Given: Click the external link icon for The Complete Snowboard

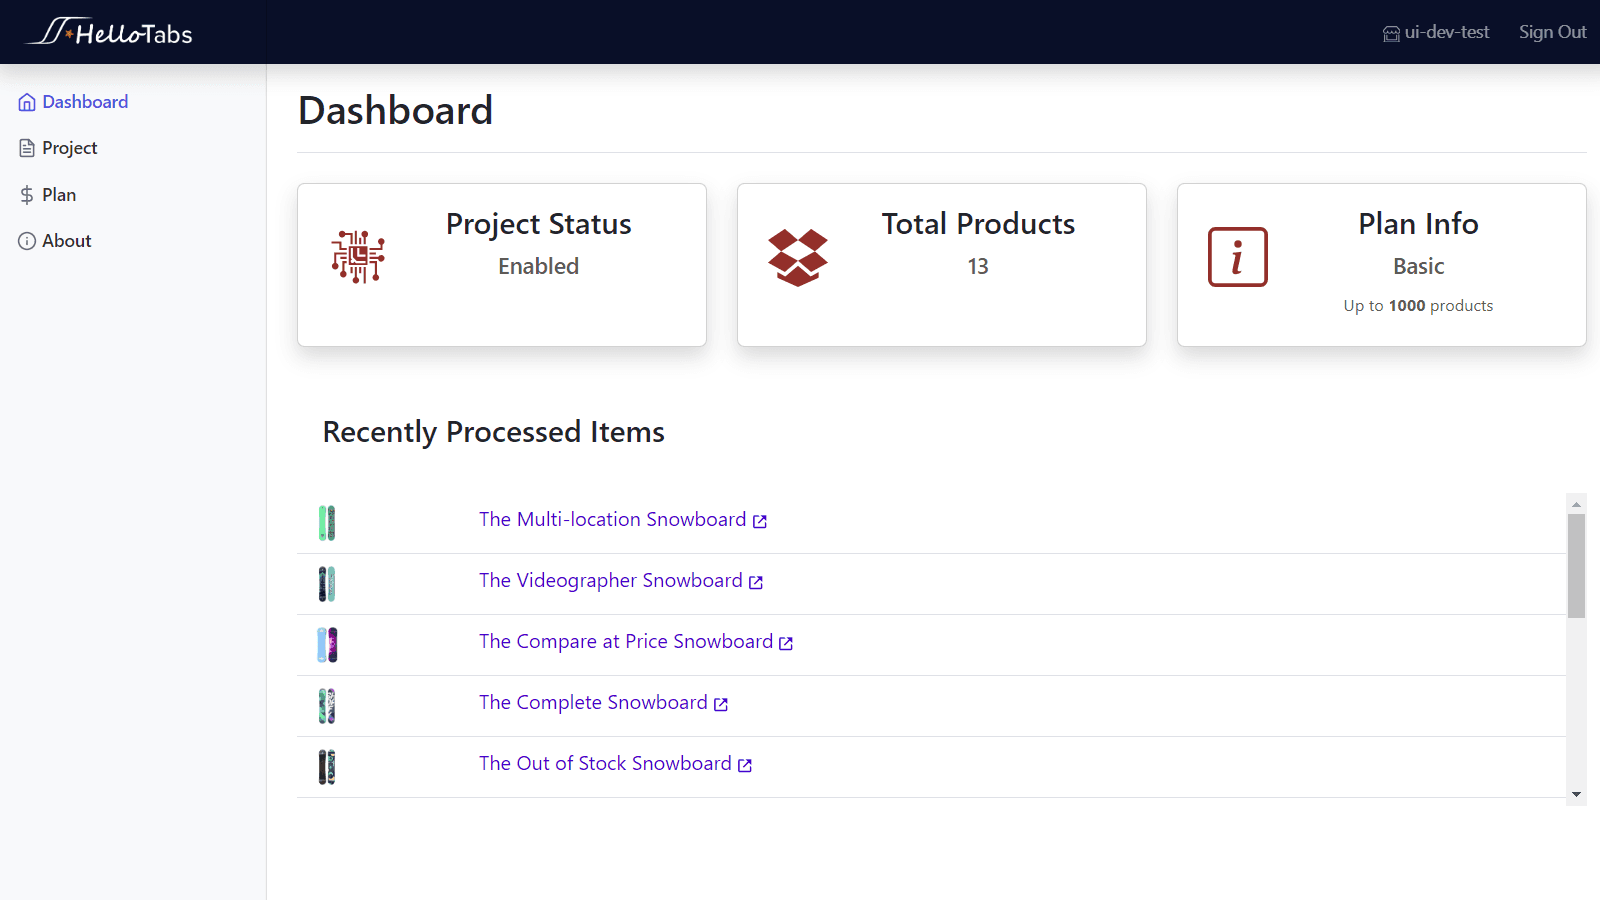Looking at the screenshot, I should pyautogui.click(x=721, y=703).
